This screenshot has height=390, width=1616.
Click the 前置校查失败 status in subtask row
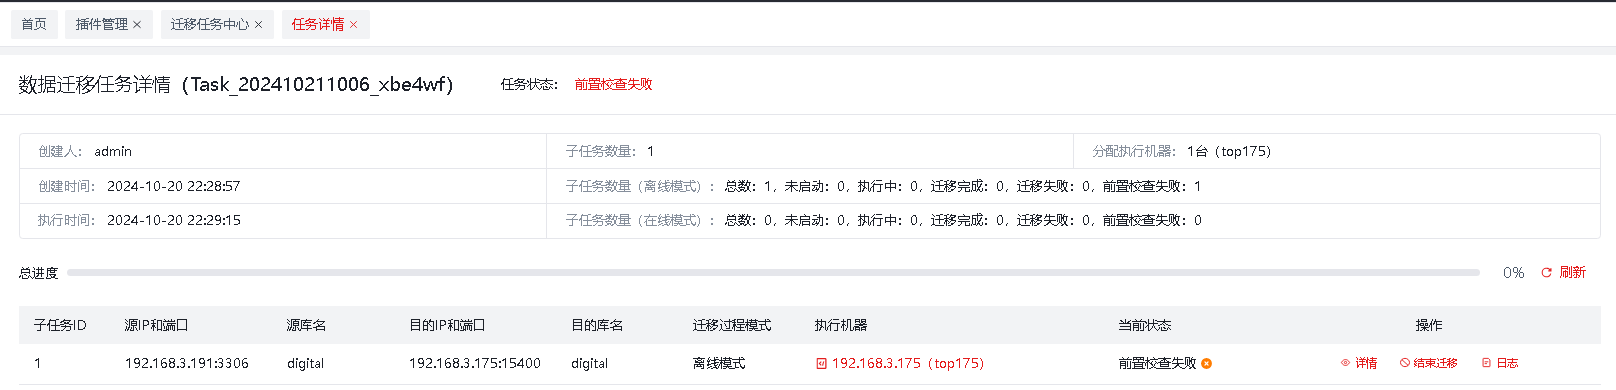point(1157,363)
